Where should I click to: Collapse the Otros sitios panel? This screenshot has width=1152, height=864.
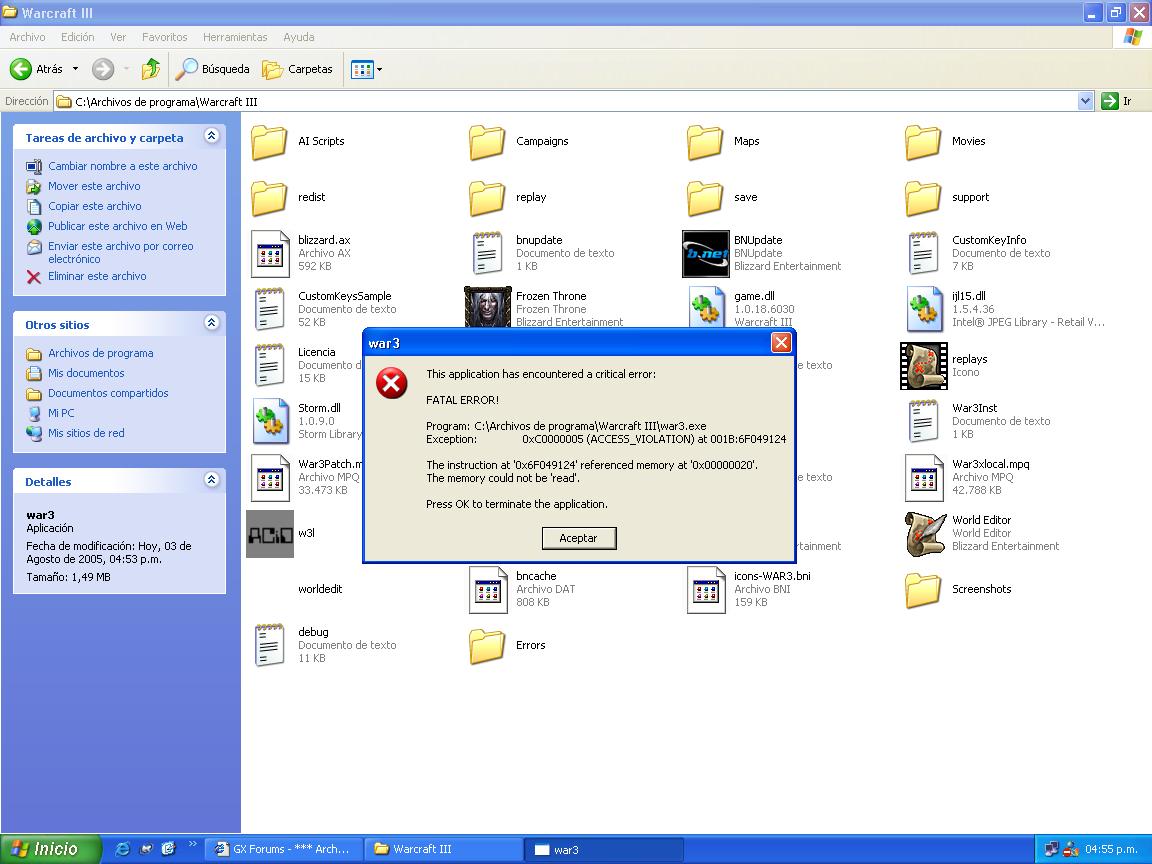coord(212,323)
